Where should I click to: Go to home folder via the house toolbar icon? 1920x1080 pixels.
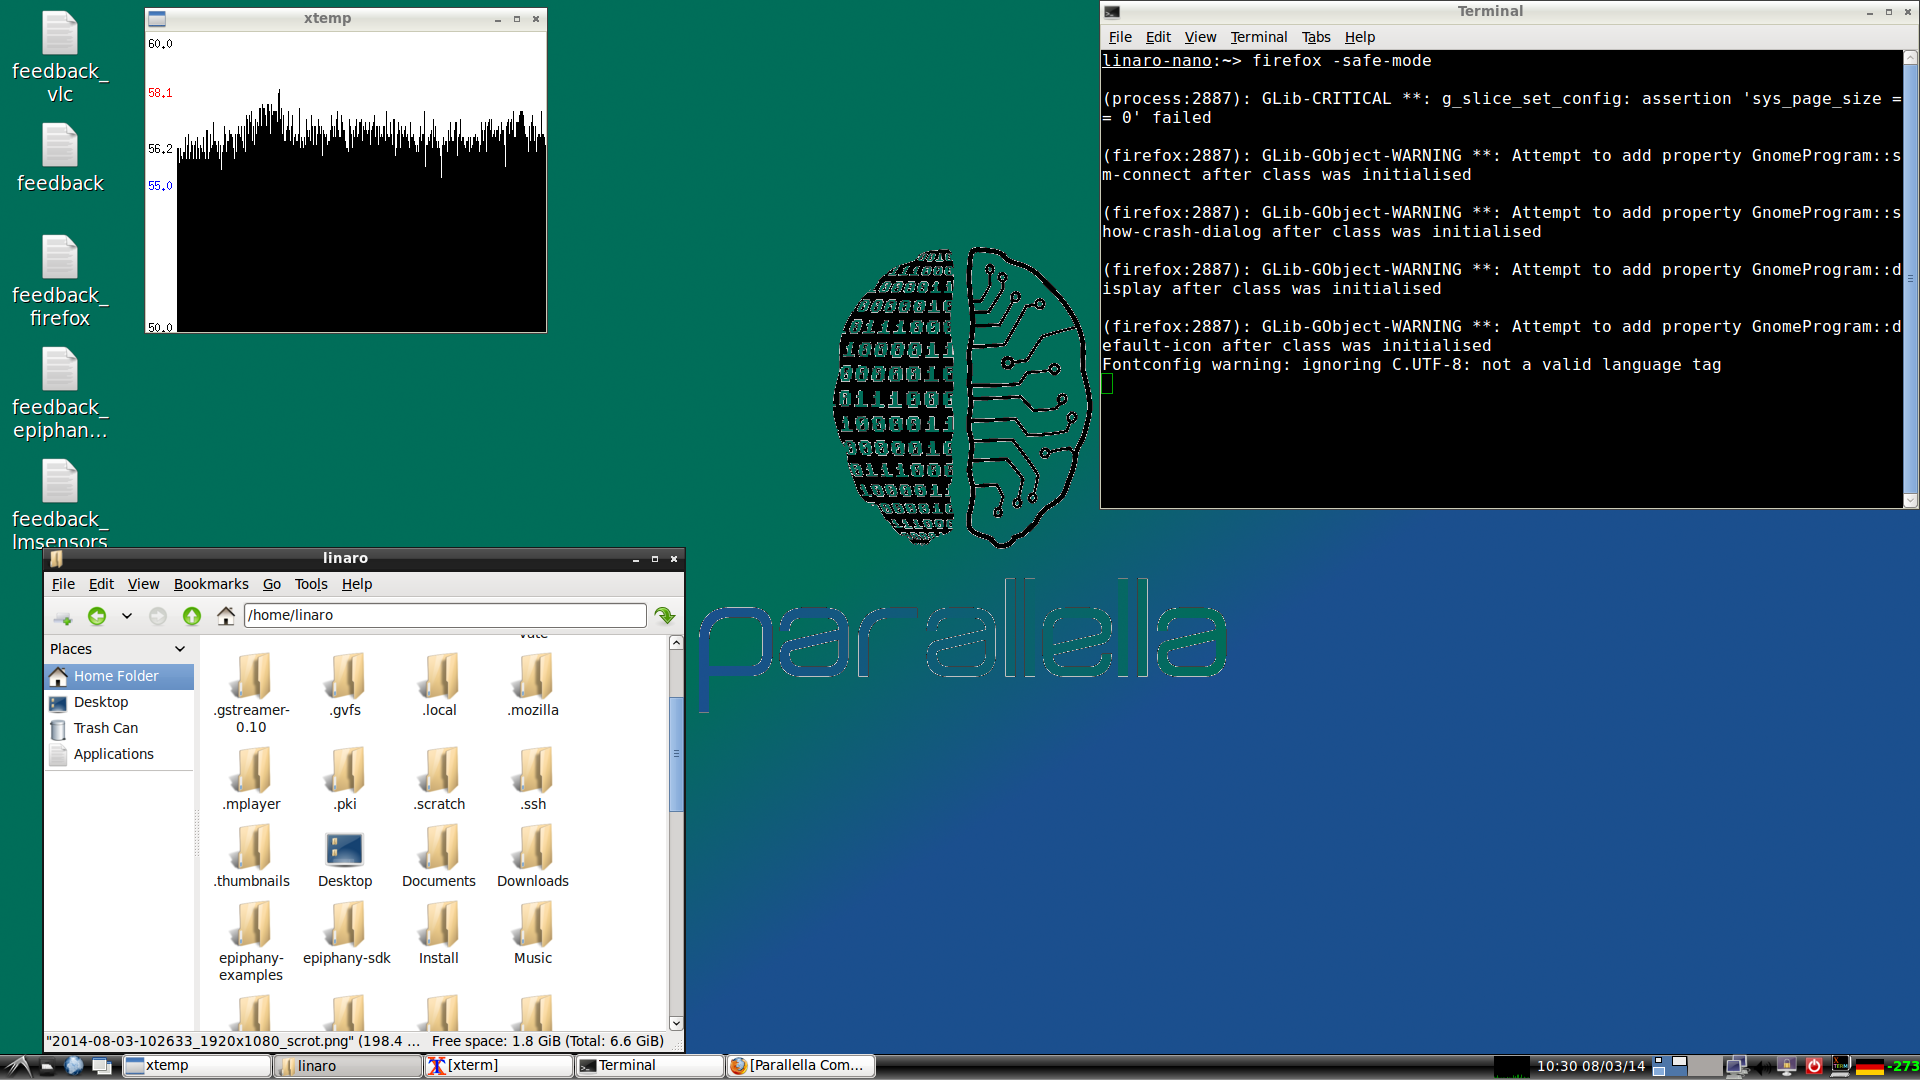(225, 616)
